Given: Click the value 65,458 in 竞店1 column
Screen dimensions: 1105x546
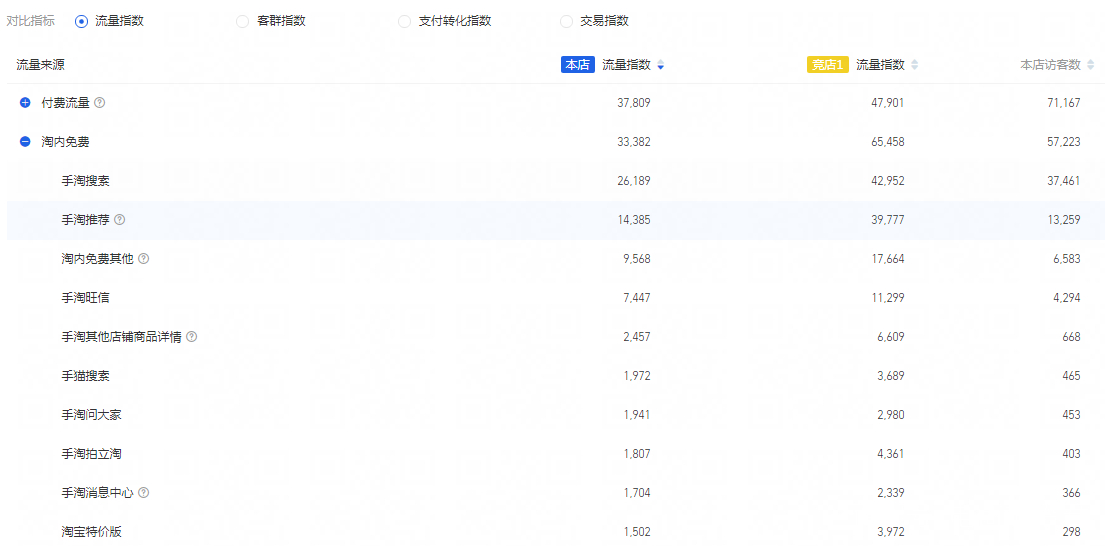Looking at the screenshot, I should click(x=888, y=142).
